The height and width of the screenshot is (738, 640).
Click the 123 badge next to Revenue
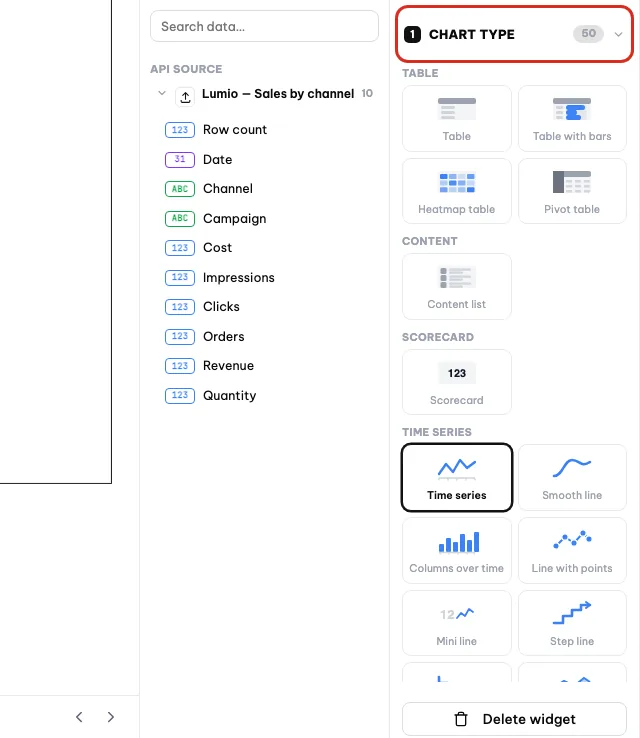180,366
